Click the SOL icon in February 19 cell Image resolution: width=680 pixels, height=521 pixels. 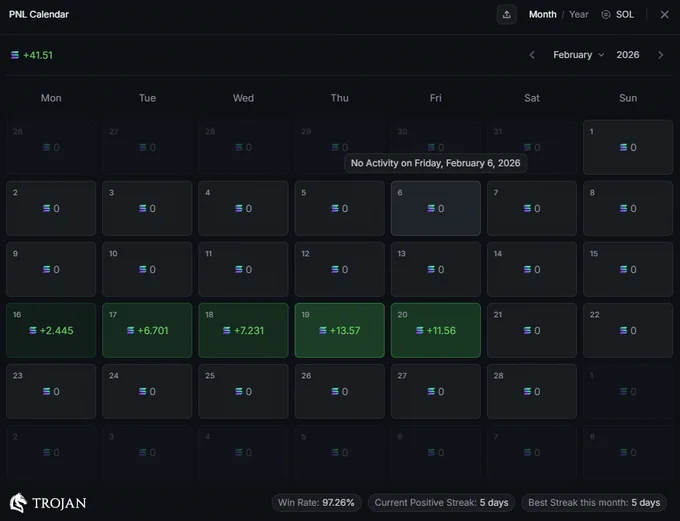pyautogui.click(x=323, y=331)
